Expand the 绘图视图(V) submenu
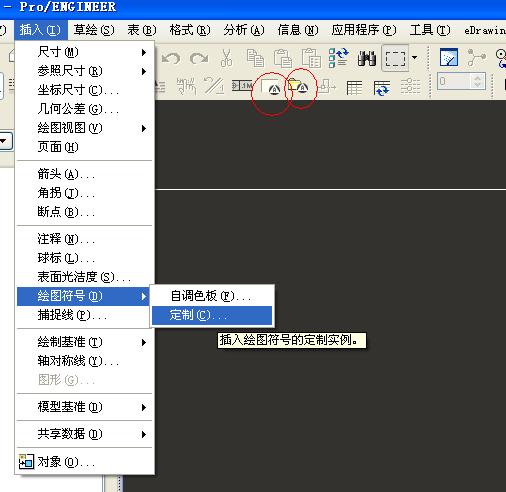The image size is (506, 492). pos(85,128)
